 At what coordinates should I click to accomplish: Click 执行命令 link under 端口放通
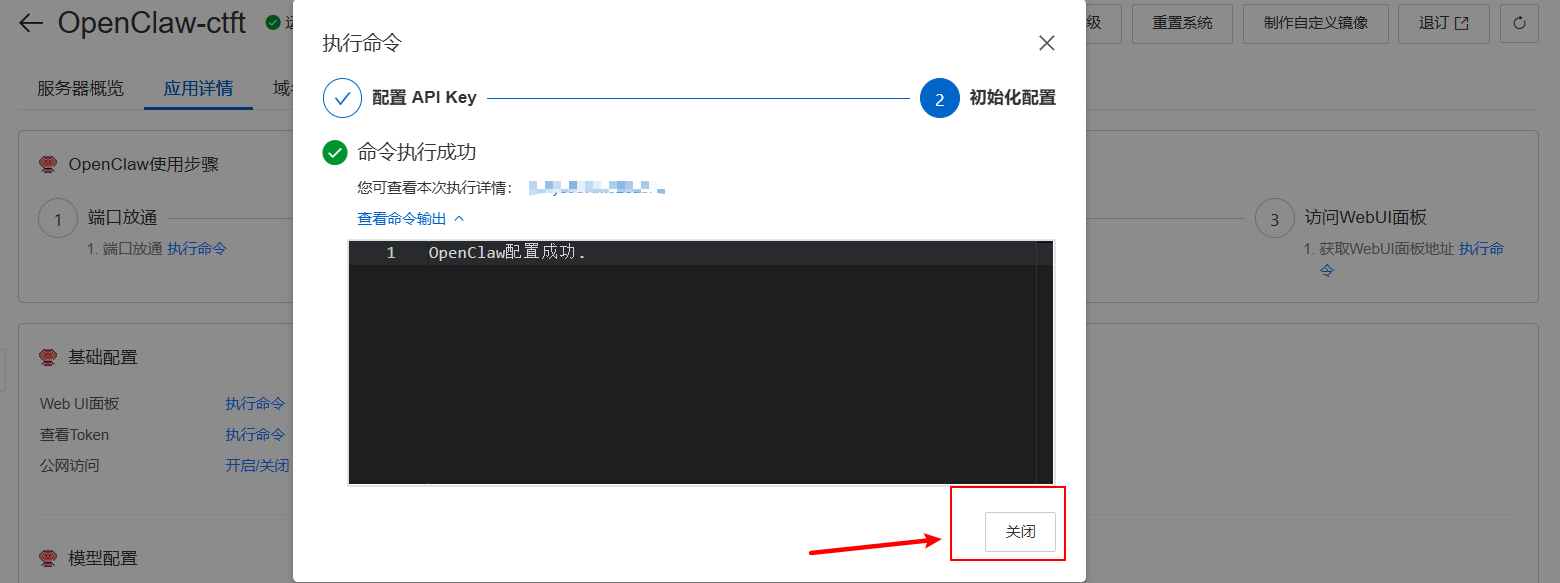(197, 248)
